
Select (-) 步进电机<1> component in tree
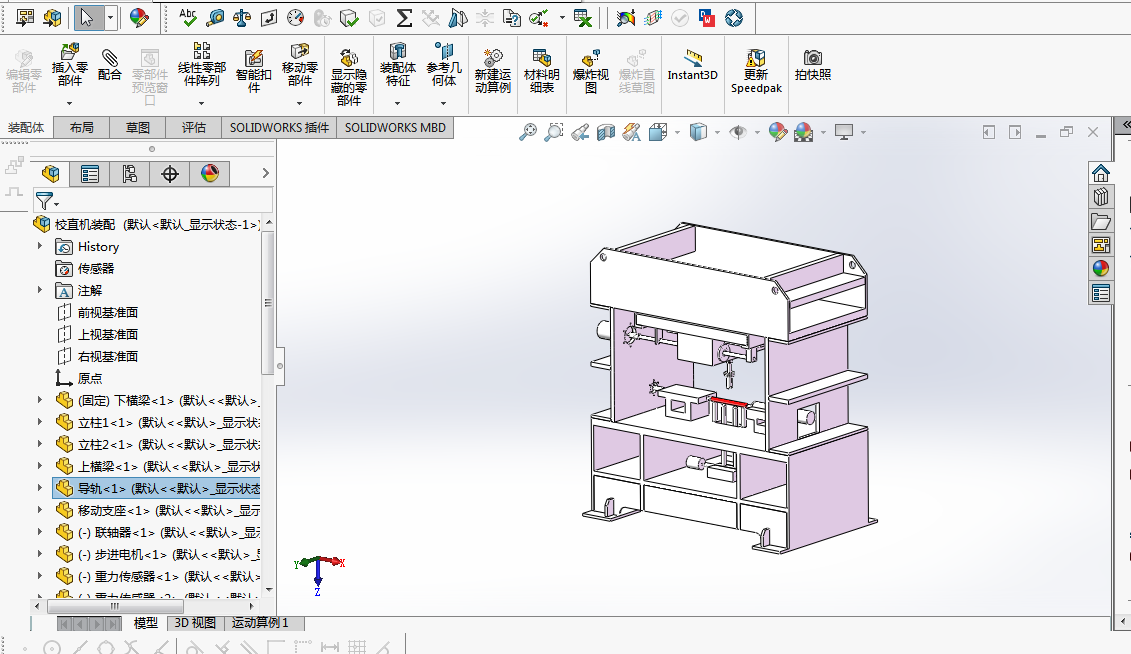pyautogui.click(x=157, y=554)
